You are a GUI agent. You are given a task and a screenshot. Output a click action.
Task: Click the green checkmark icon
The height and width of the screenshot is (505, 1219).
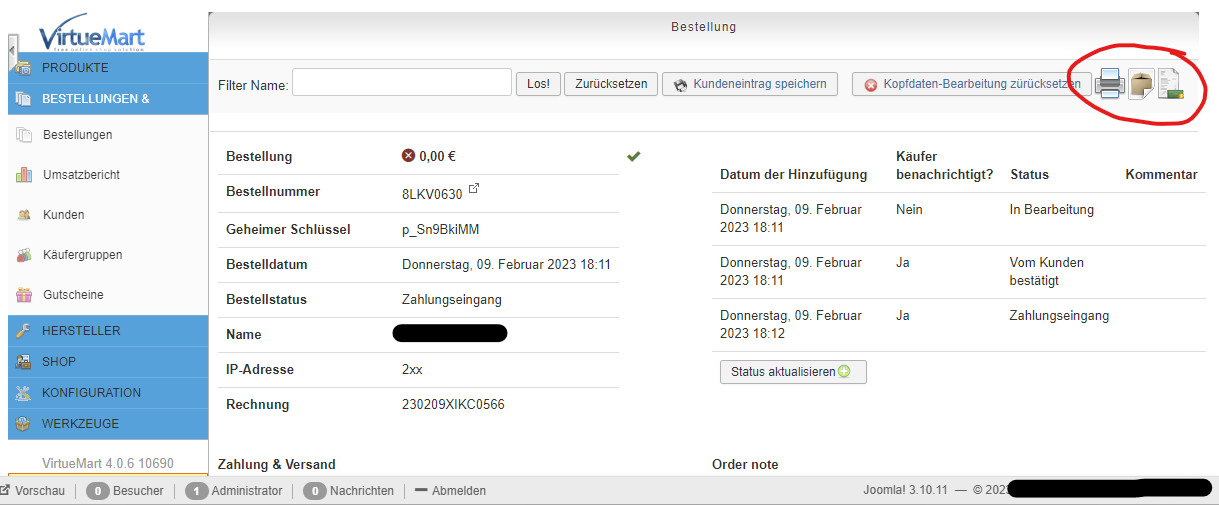tap(633, 156)
